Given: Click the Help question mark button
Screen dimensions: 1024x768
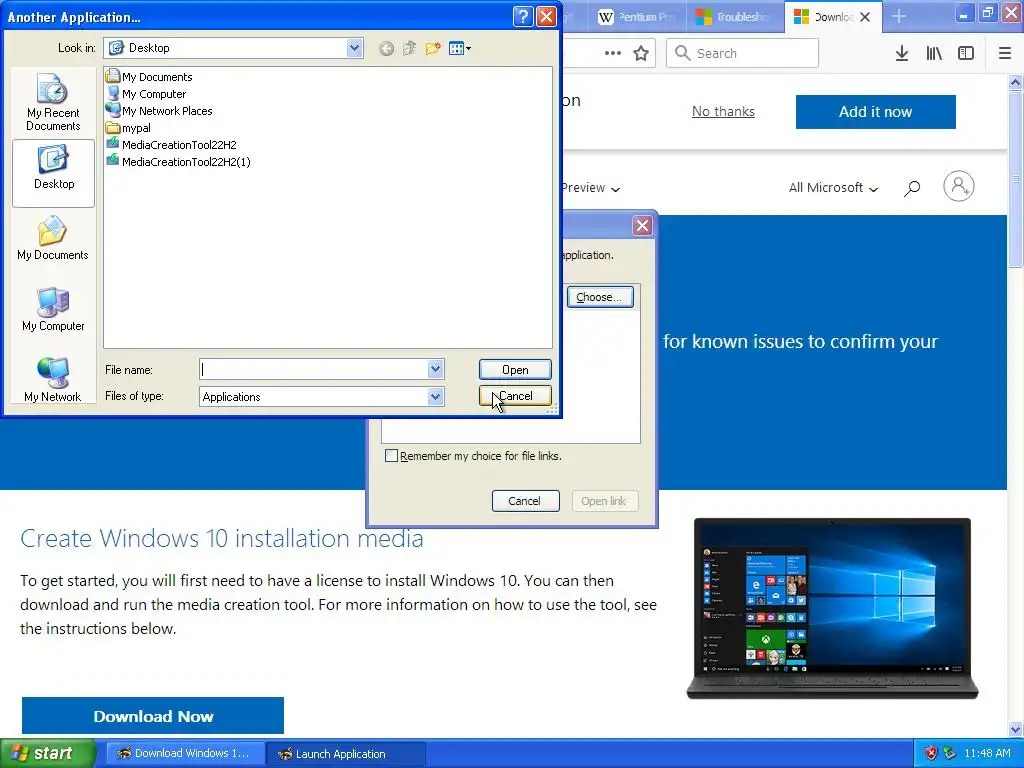Looking at the screenshot, I should pyautogui.click(x=523, y=16).
